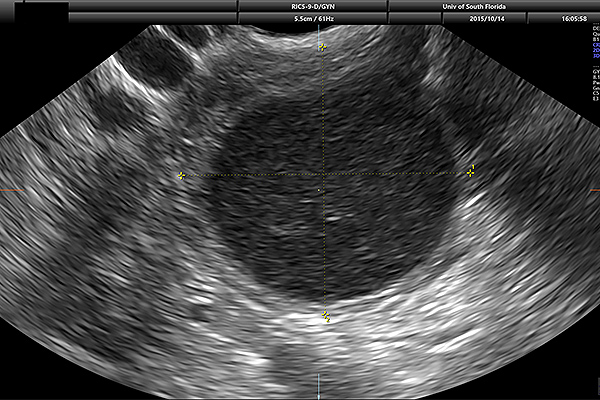The width and height of the screenshot is (600, 400).
Task: Click the lower block of the right-side parameter list
Action: 596,85
